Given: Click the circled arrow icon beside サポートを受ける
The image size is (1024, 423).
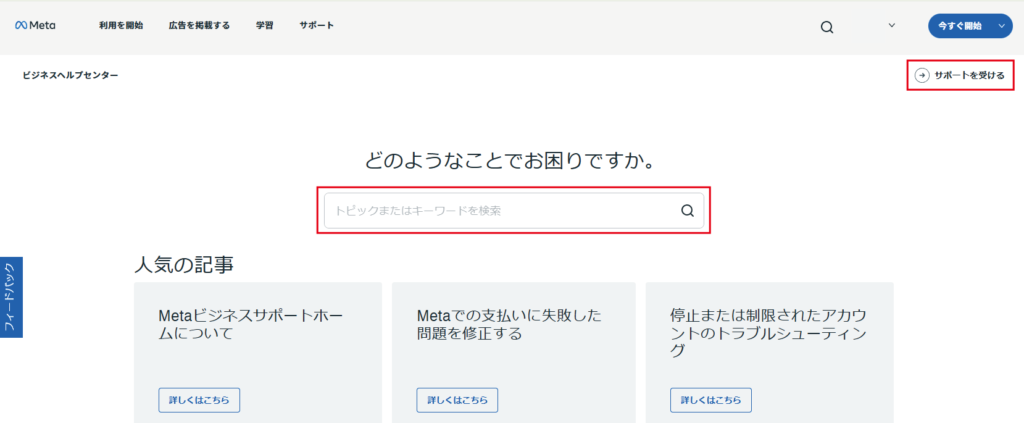Looking at the screenshot, I should pyautogui.click(x=922, y=75).
